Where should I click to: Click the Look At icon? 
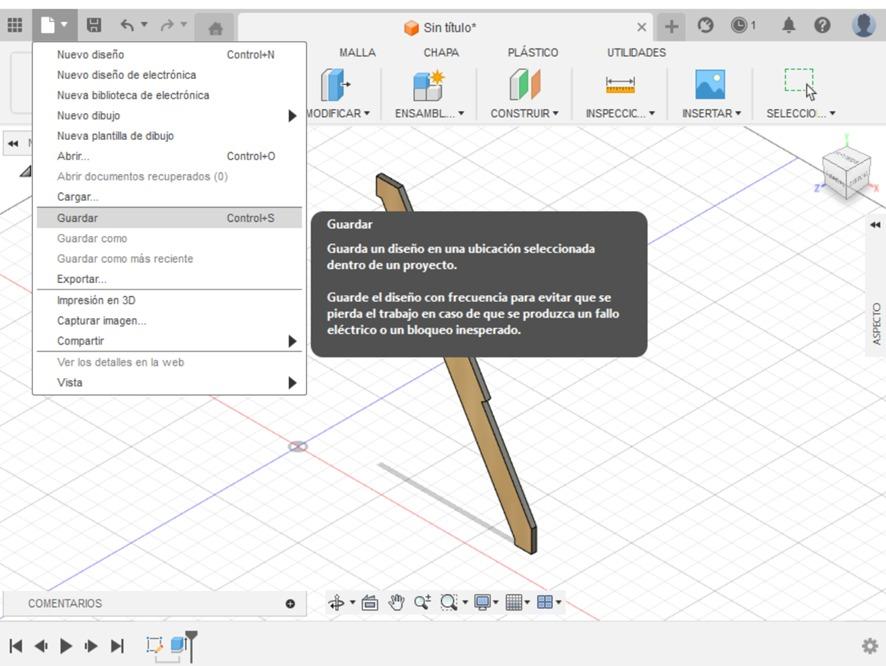370,603
